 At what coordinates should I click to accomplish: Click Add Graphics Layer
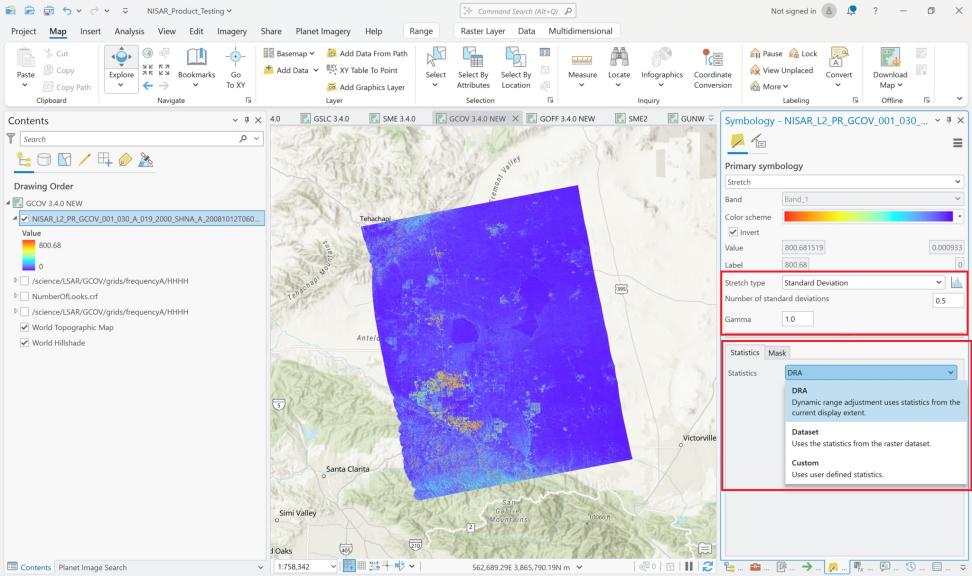[366, 87]
